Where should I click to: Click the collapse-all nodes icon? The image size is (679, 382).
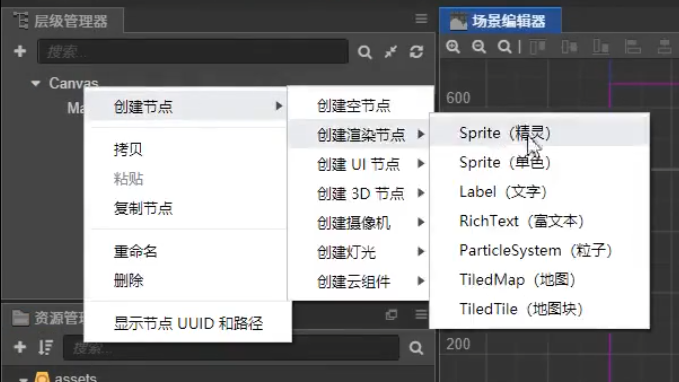(x=391, y=52)
